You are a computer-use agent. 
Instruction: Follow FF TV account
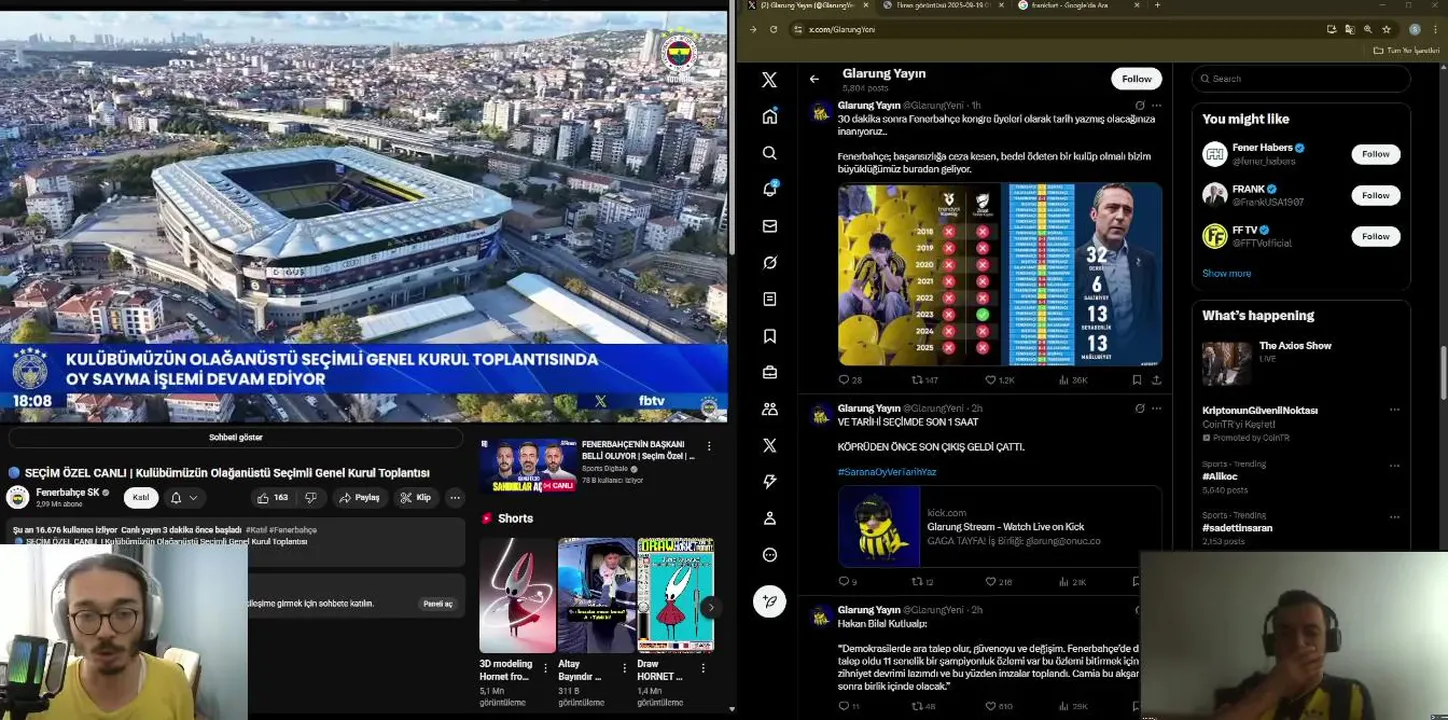point(1375,236)
